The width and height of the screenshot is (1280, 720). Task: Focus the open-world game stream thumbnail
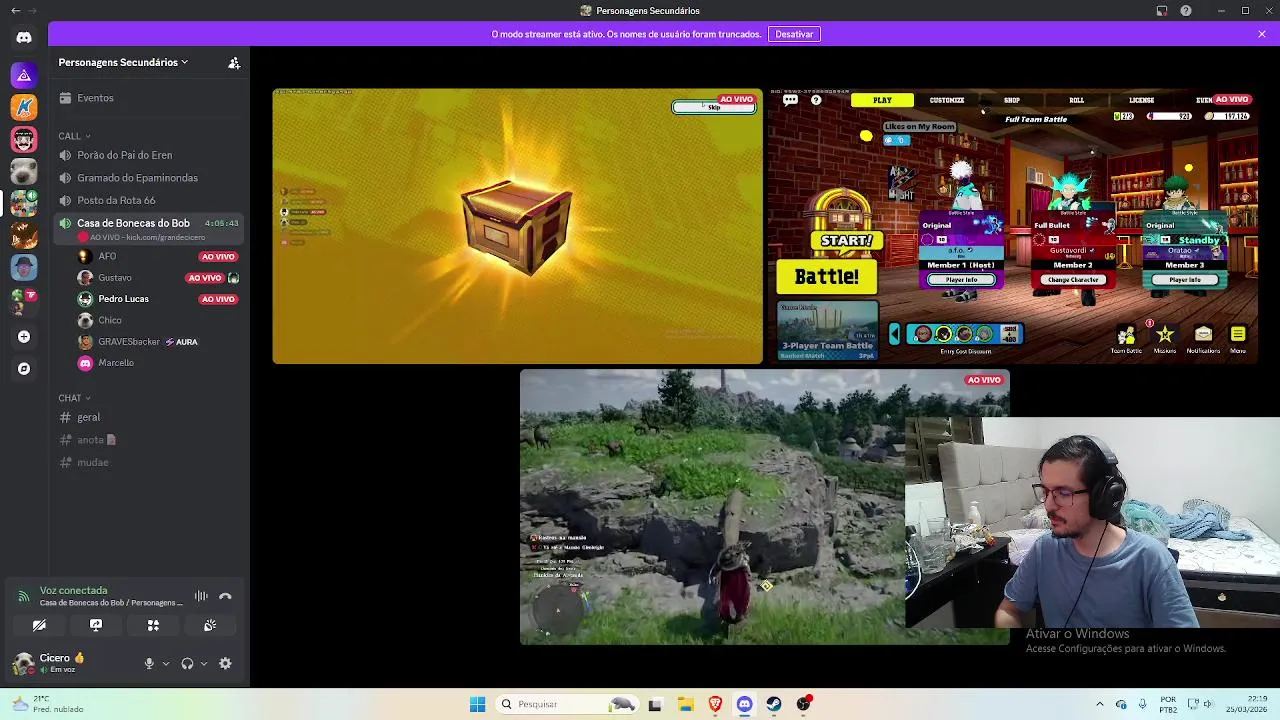764,507
